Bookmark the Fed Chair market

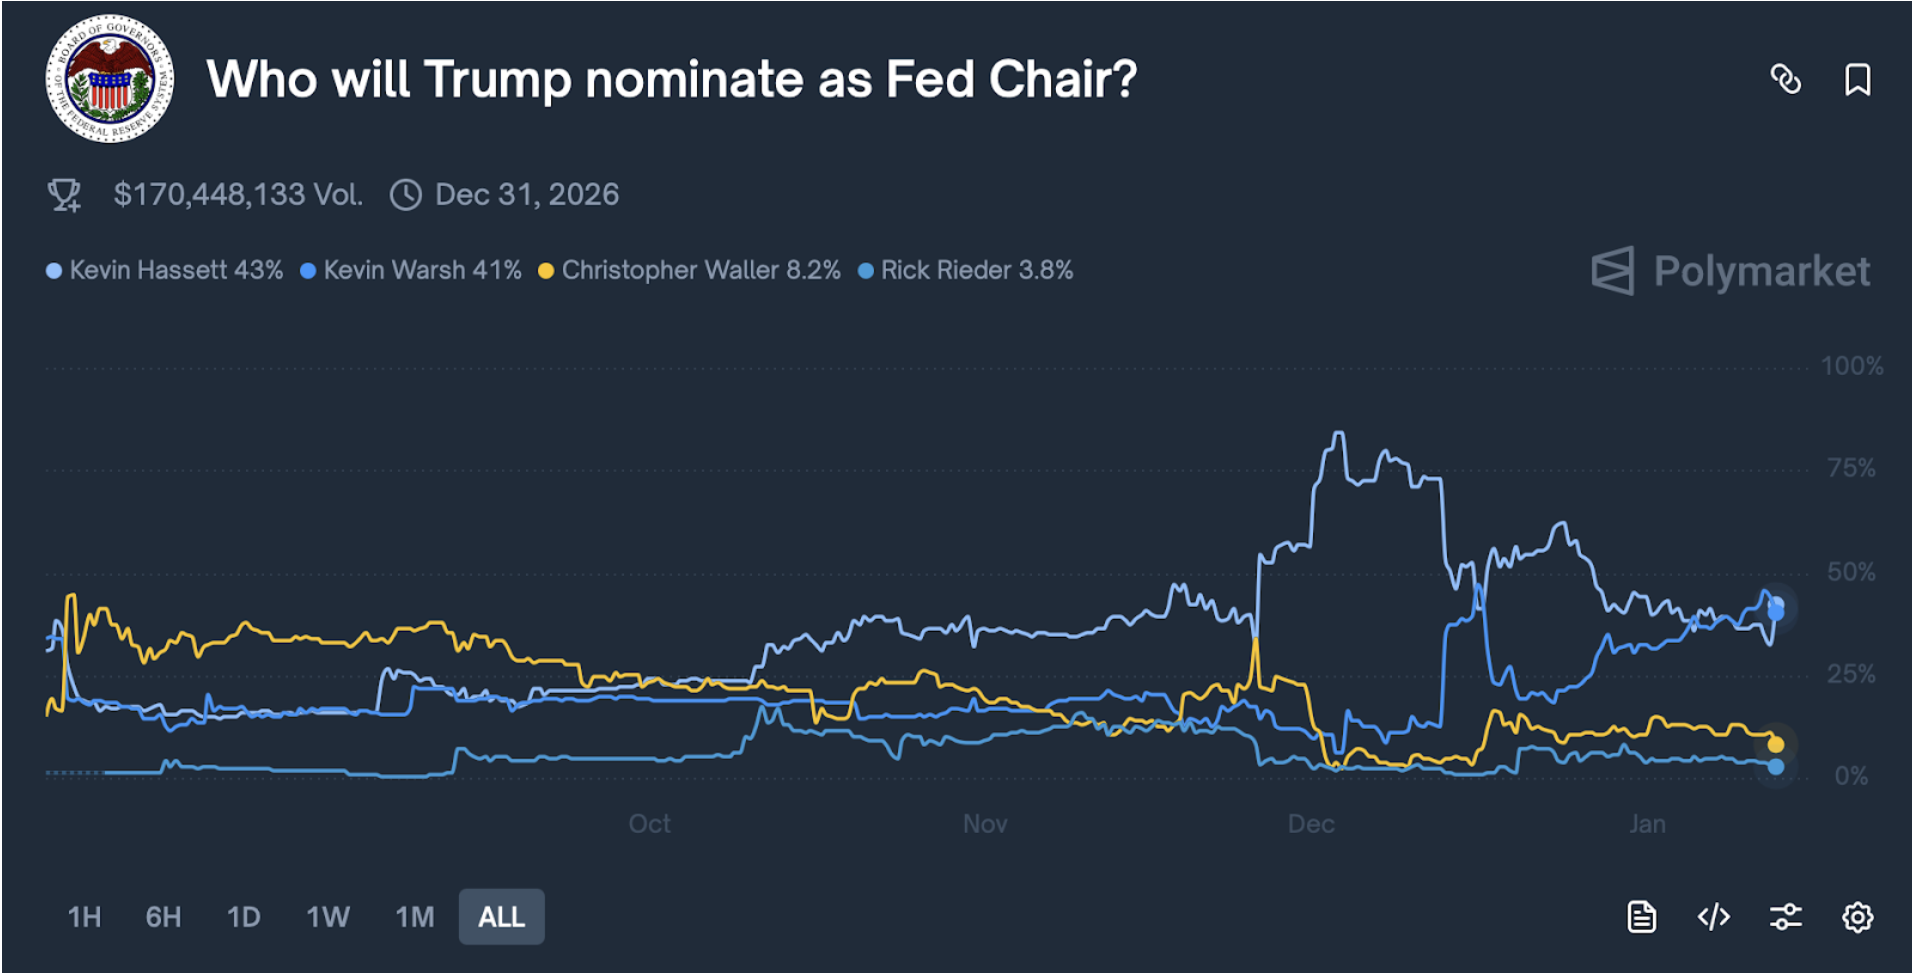pos(1858,80)
